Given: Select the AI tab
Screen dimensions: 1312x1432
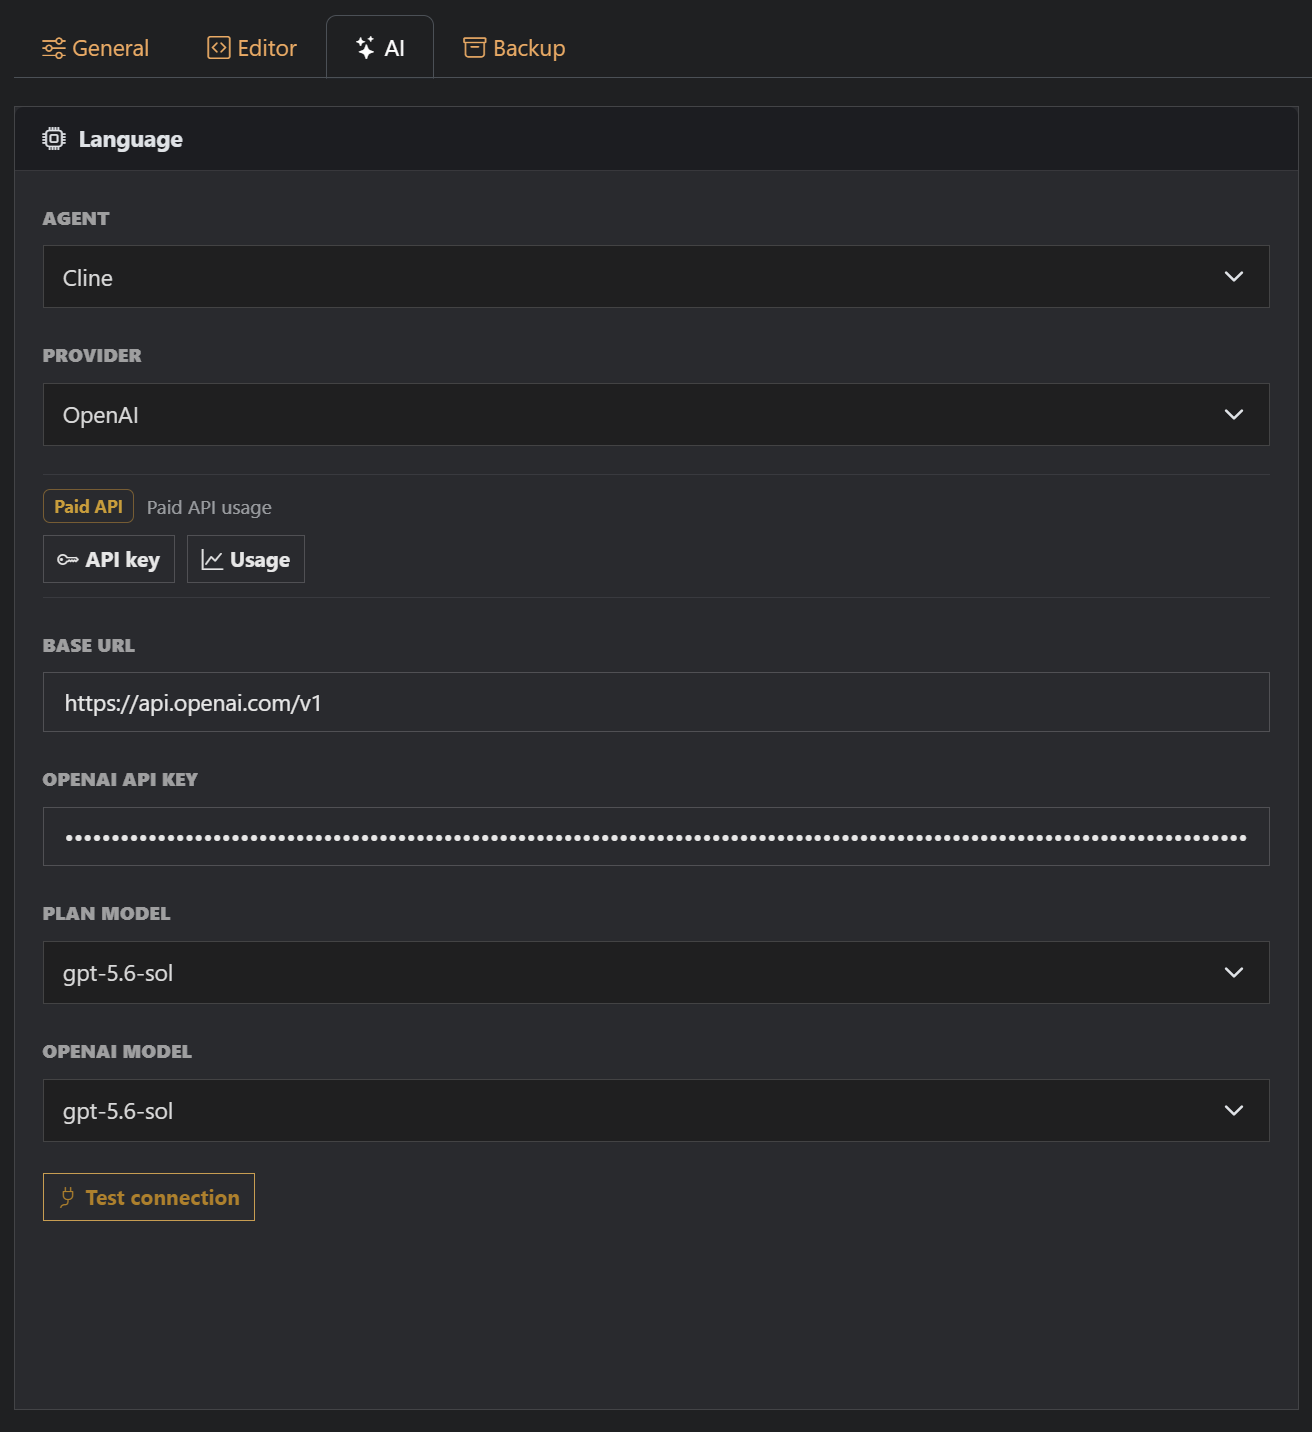Looking at the screenshot, I should (x=380, y=48).
